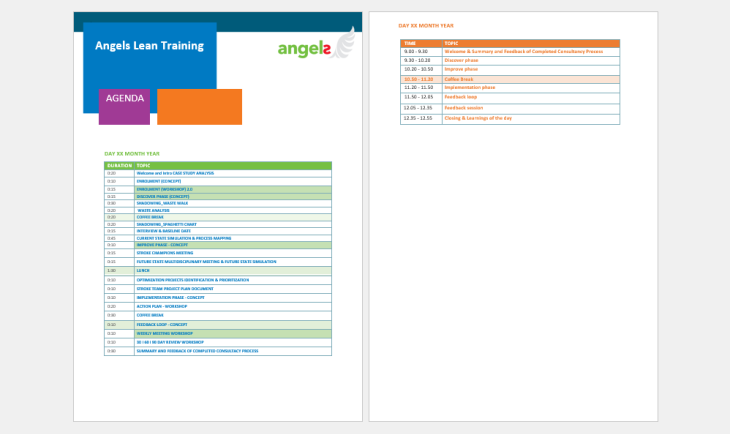
Task: Click 'DISCOVER PHASE (CONCEPT)' row
Action: (x=218, y=197)
